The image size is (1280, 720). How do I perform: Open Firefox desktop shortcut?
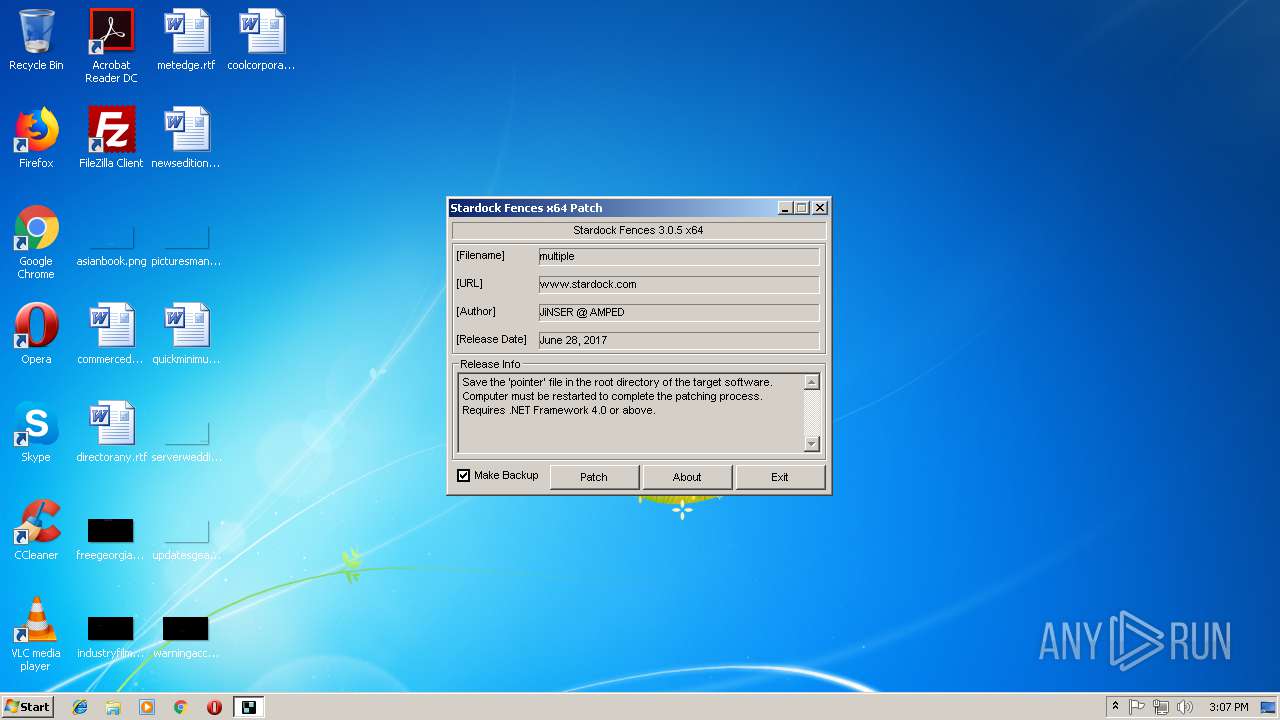click(x=36, y=138)
